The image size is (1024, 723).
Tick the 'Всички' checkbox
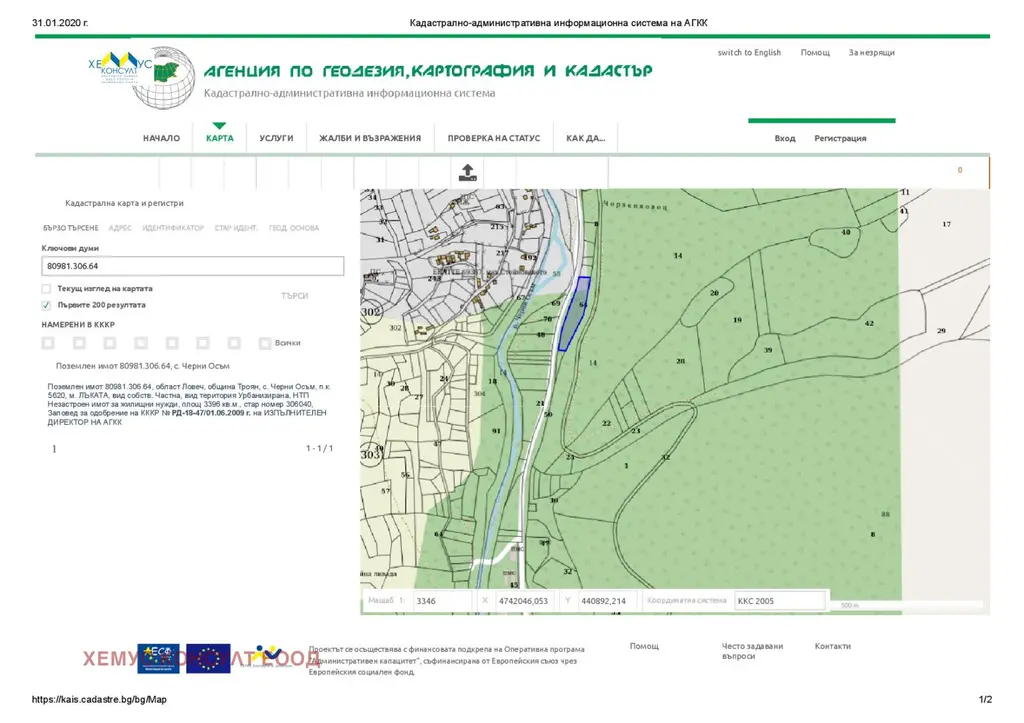pos(264,343)
